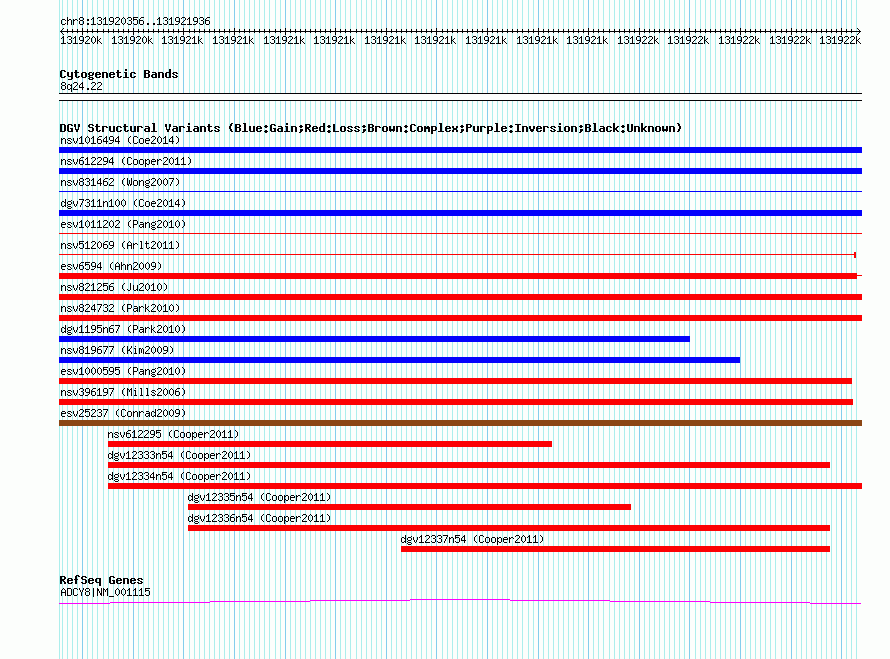Open nsv821256 (Ju2010) variant label

pyautogui.click(x=114, y=287)
